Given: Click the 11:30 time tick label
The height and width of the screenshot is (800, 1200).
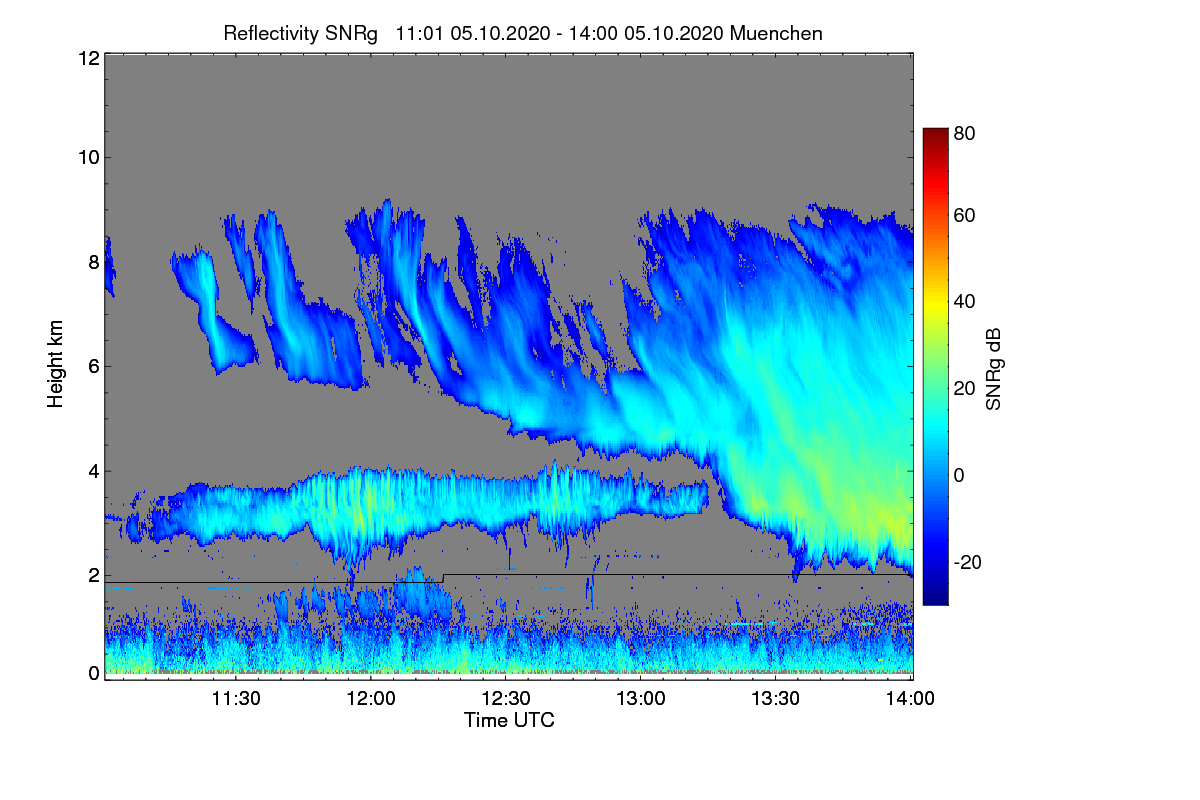Looking at the screenshot, I should point(235,699).
